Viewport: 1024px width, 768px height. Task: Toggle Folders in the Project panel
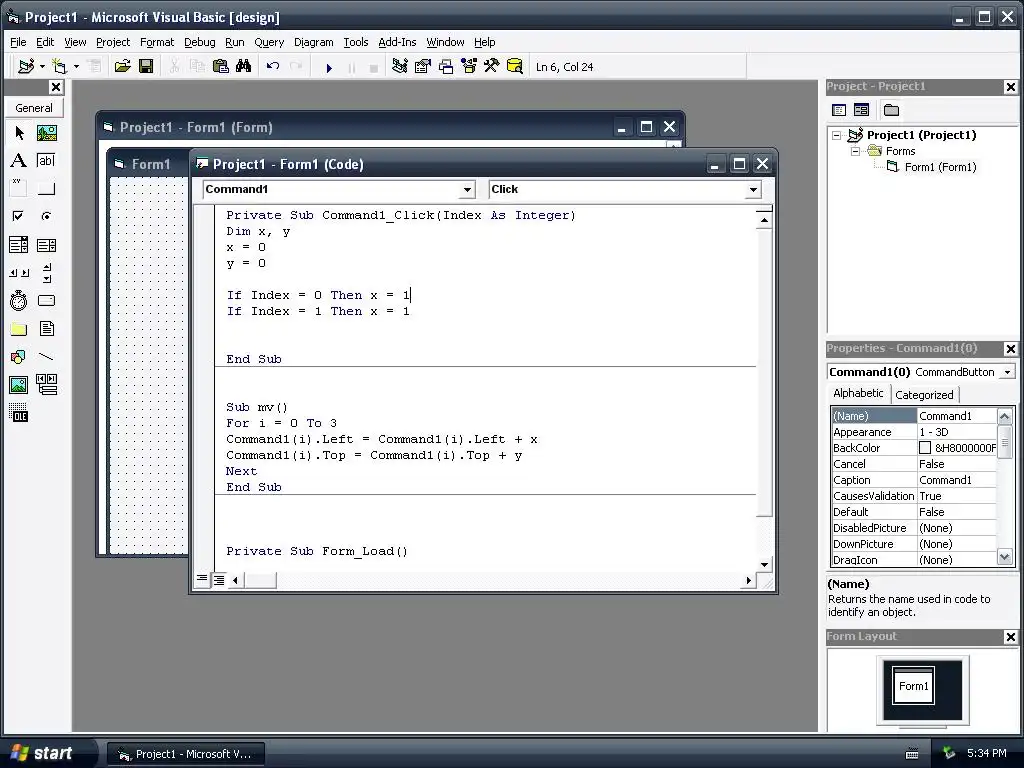coord(891,110)
